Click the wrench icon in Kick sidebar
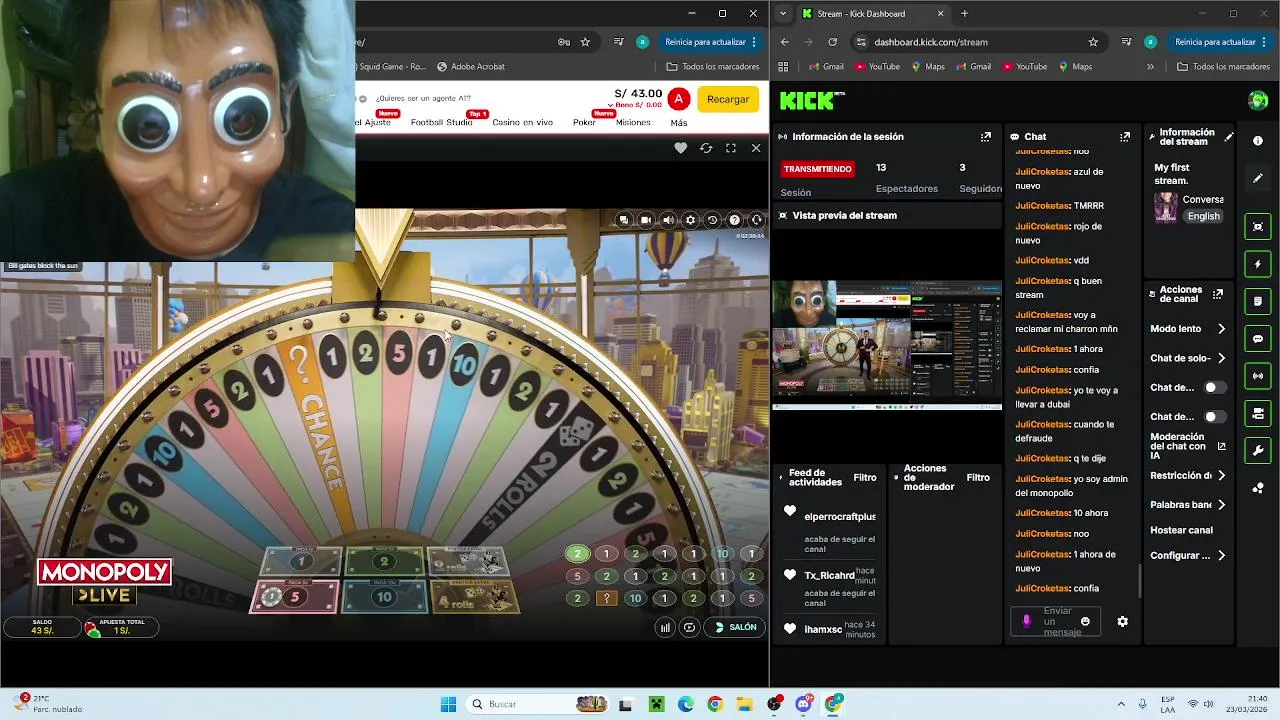Image resolution: width=1280 pixels, height=720 pixels. click(x=1258, y=450)
